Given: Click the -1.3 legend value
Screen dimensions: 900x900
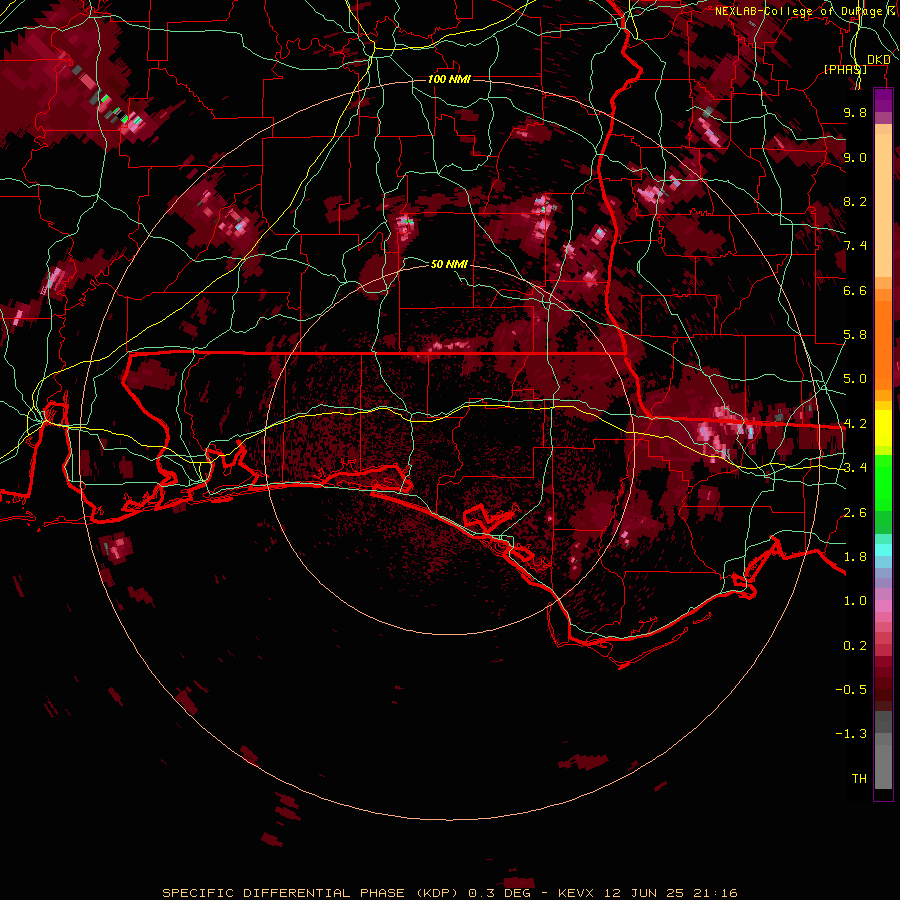Looking at the screenshot, I should (851, 734).
